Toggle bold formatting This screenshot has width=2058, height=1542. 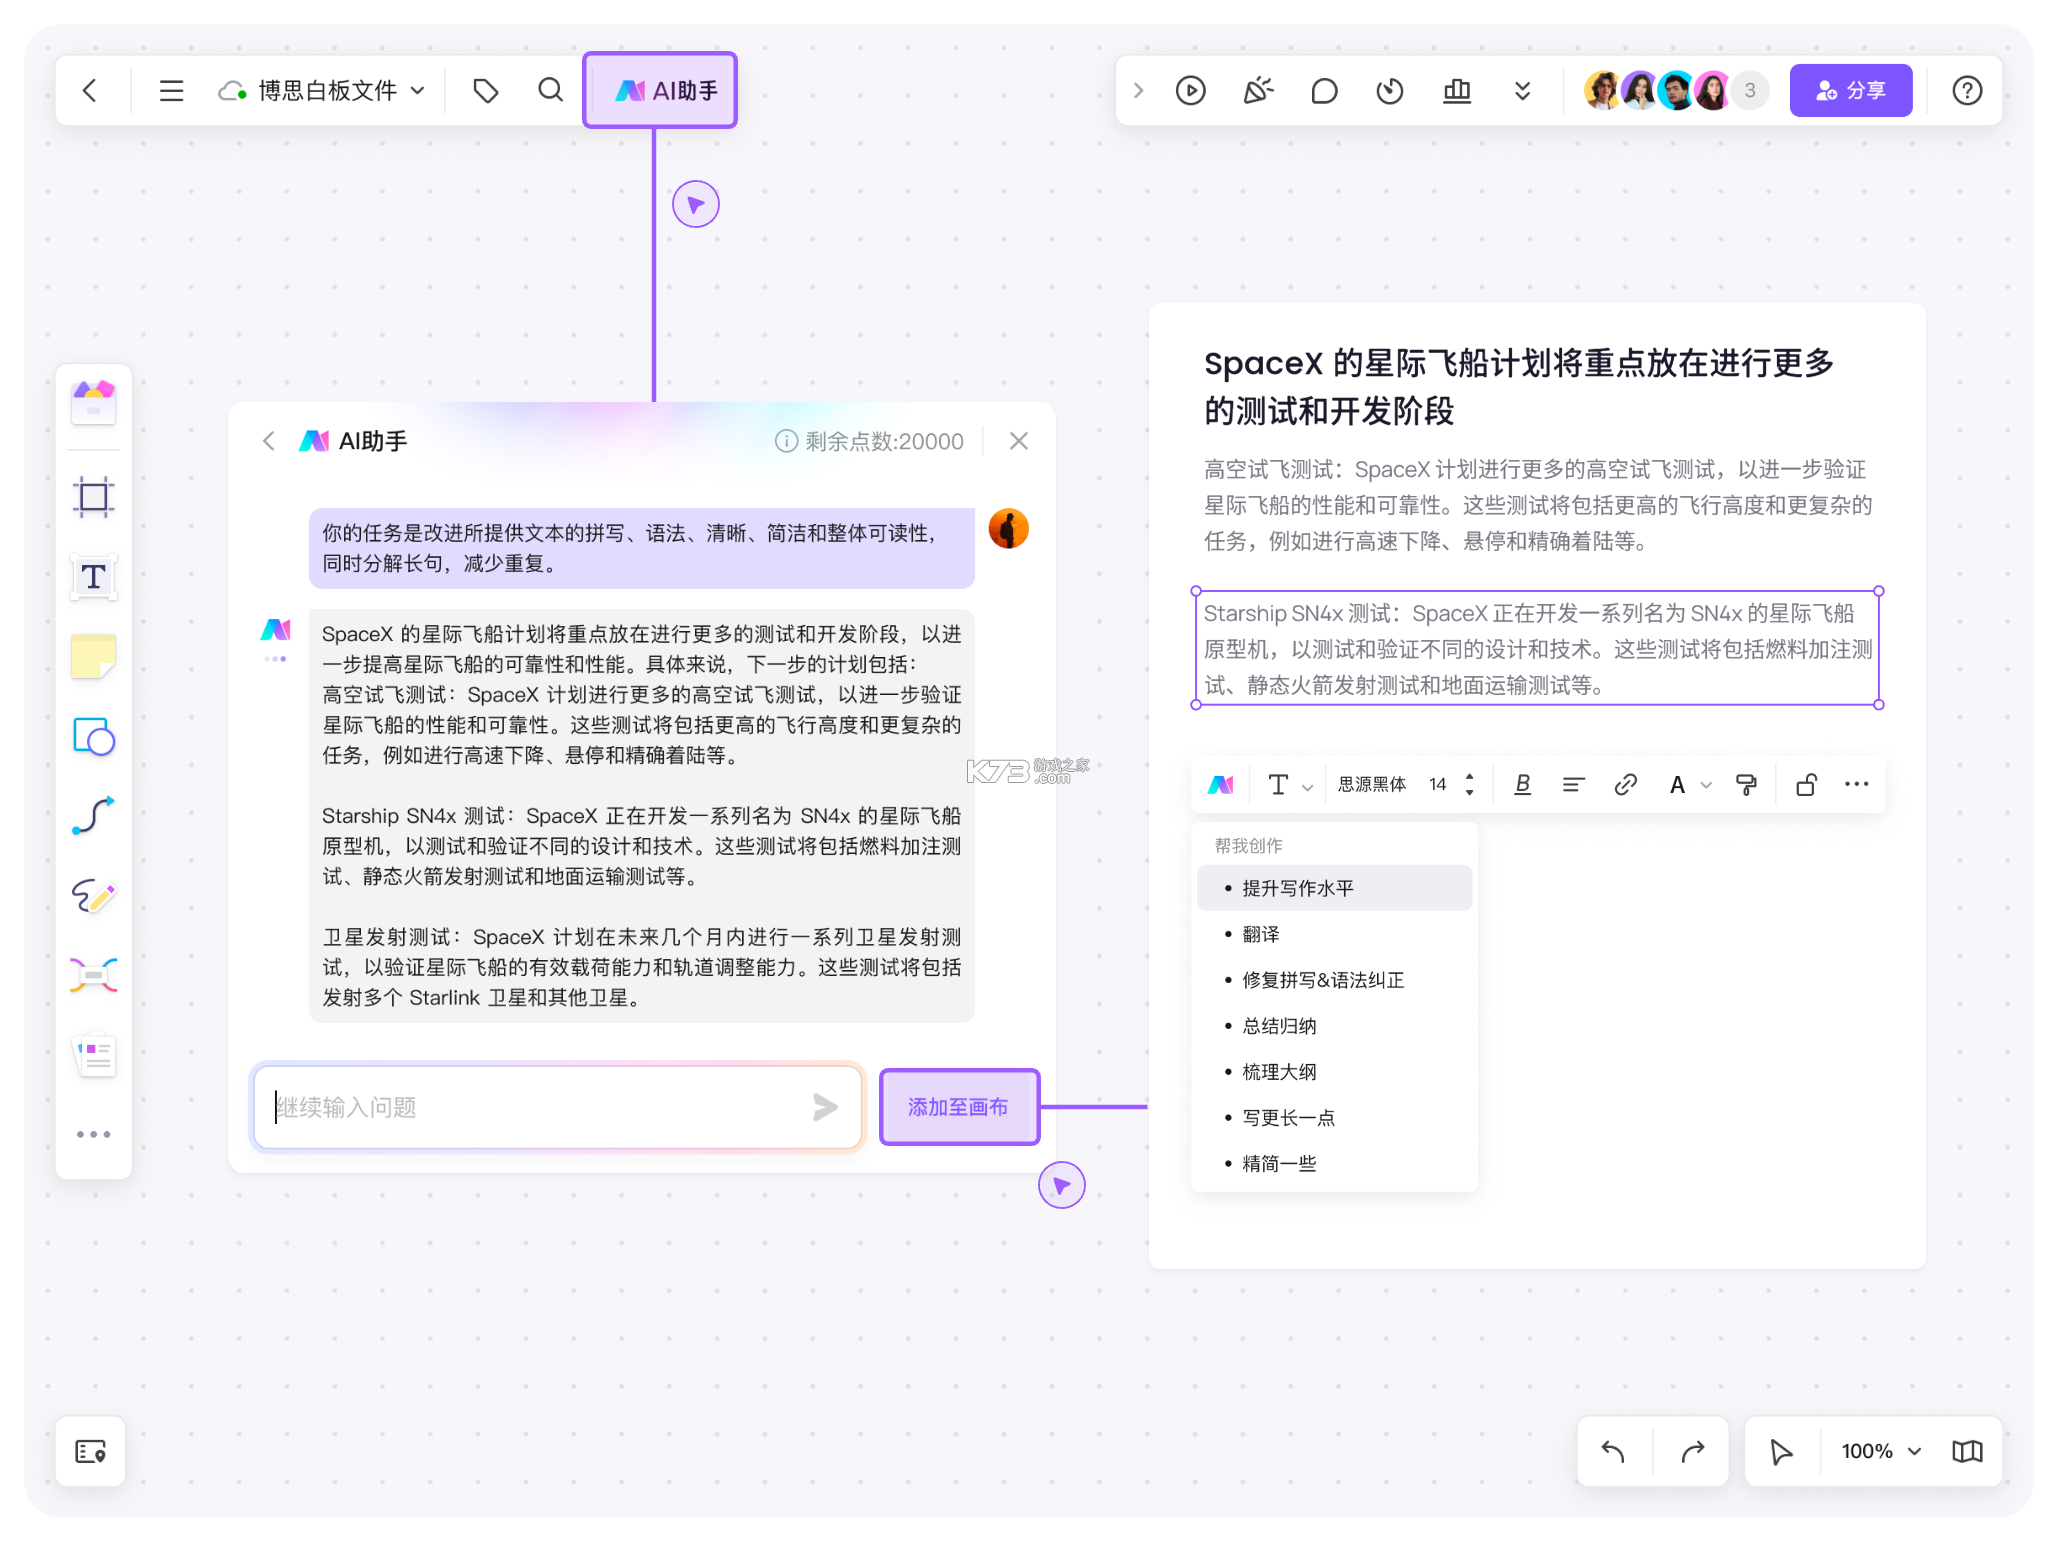(x=1522, y=785)
